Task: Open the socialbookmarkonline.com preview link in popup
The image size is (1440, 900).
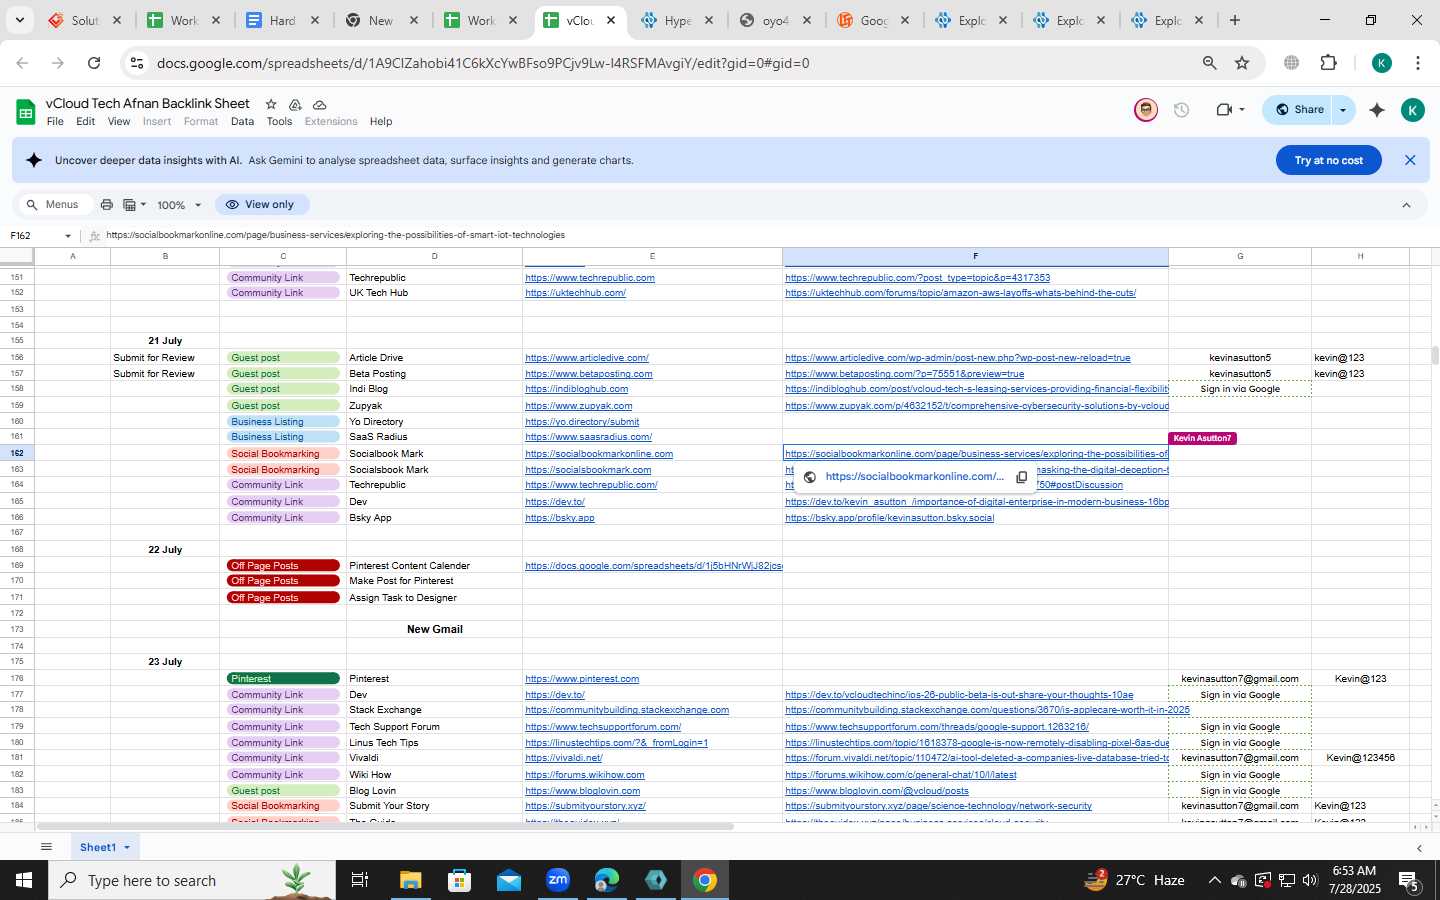Action: (x=915, y=477)
